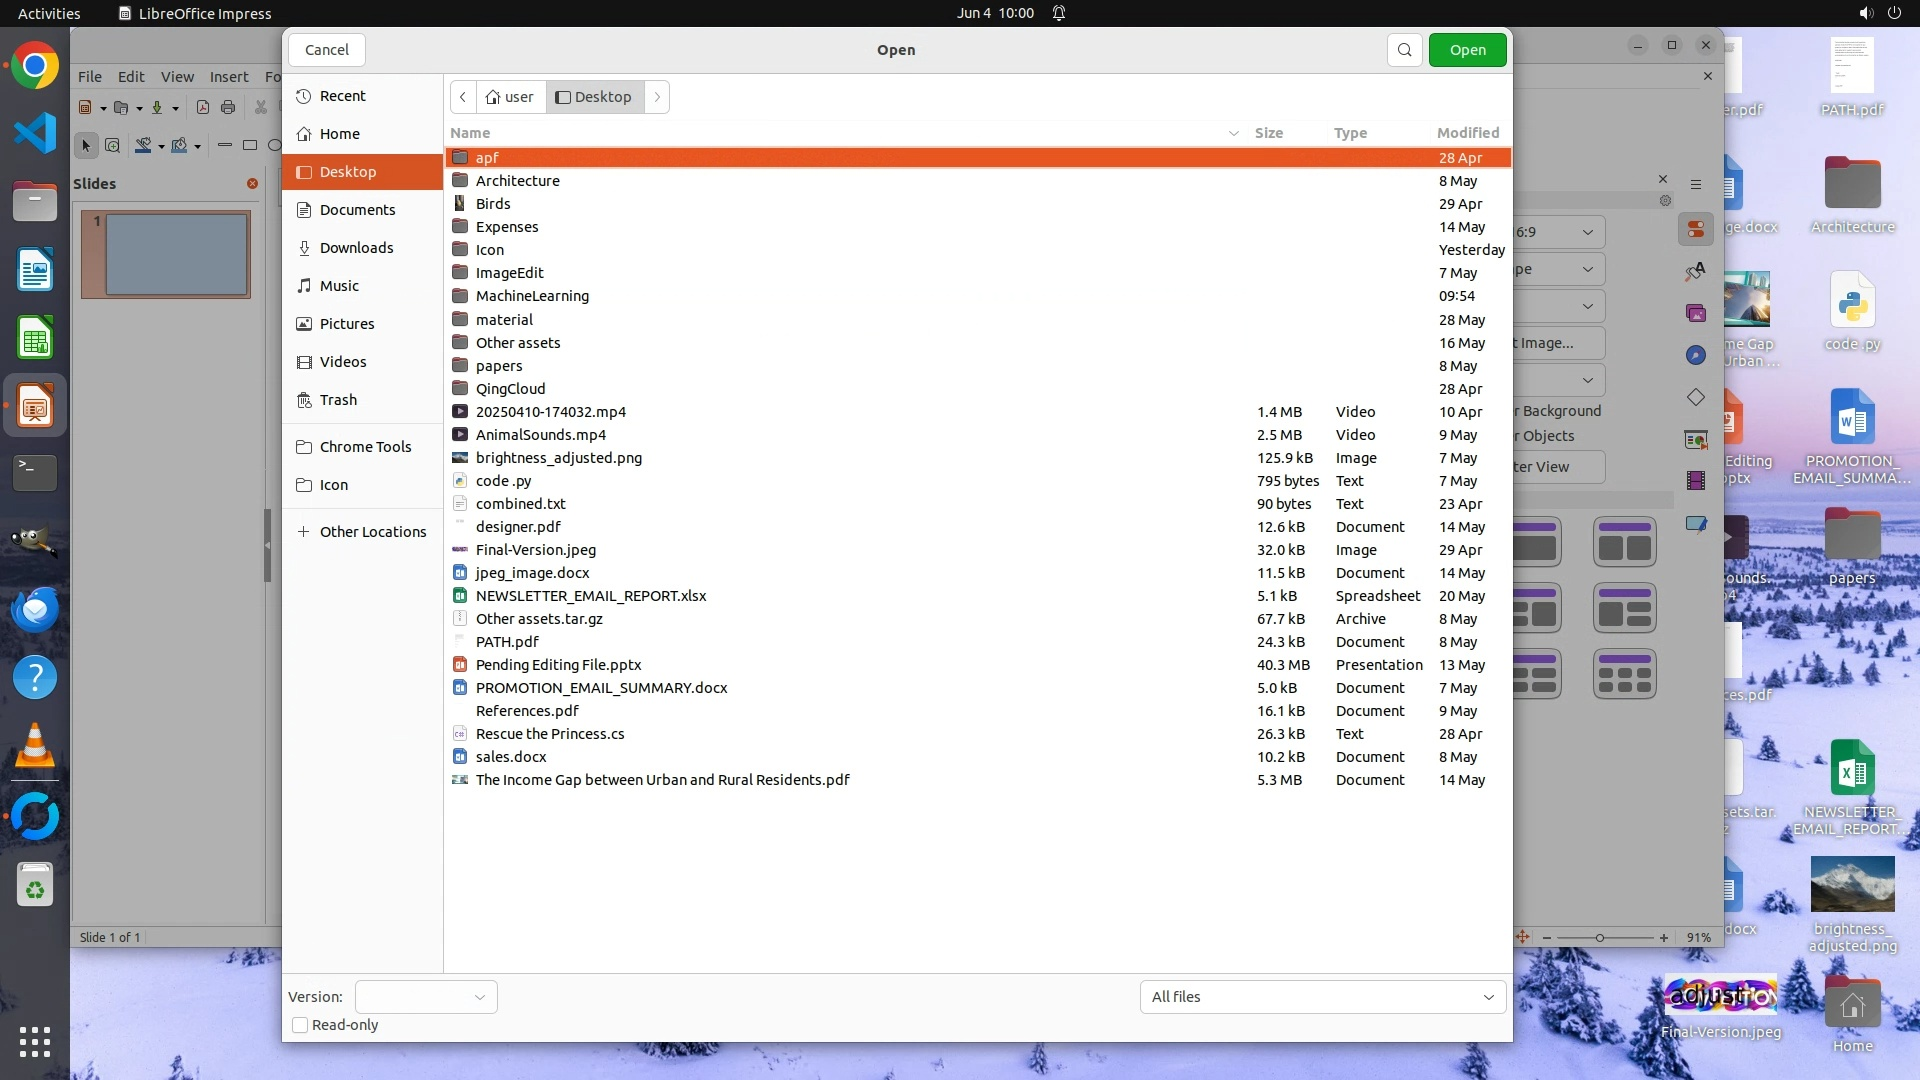Open the Properties sidebar deck icon
1920x1080 pixels.
tap(1696, 230)
